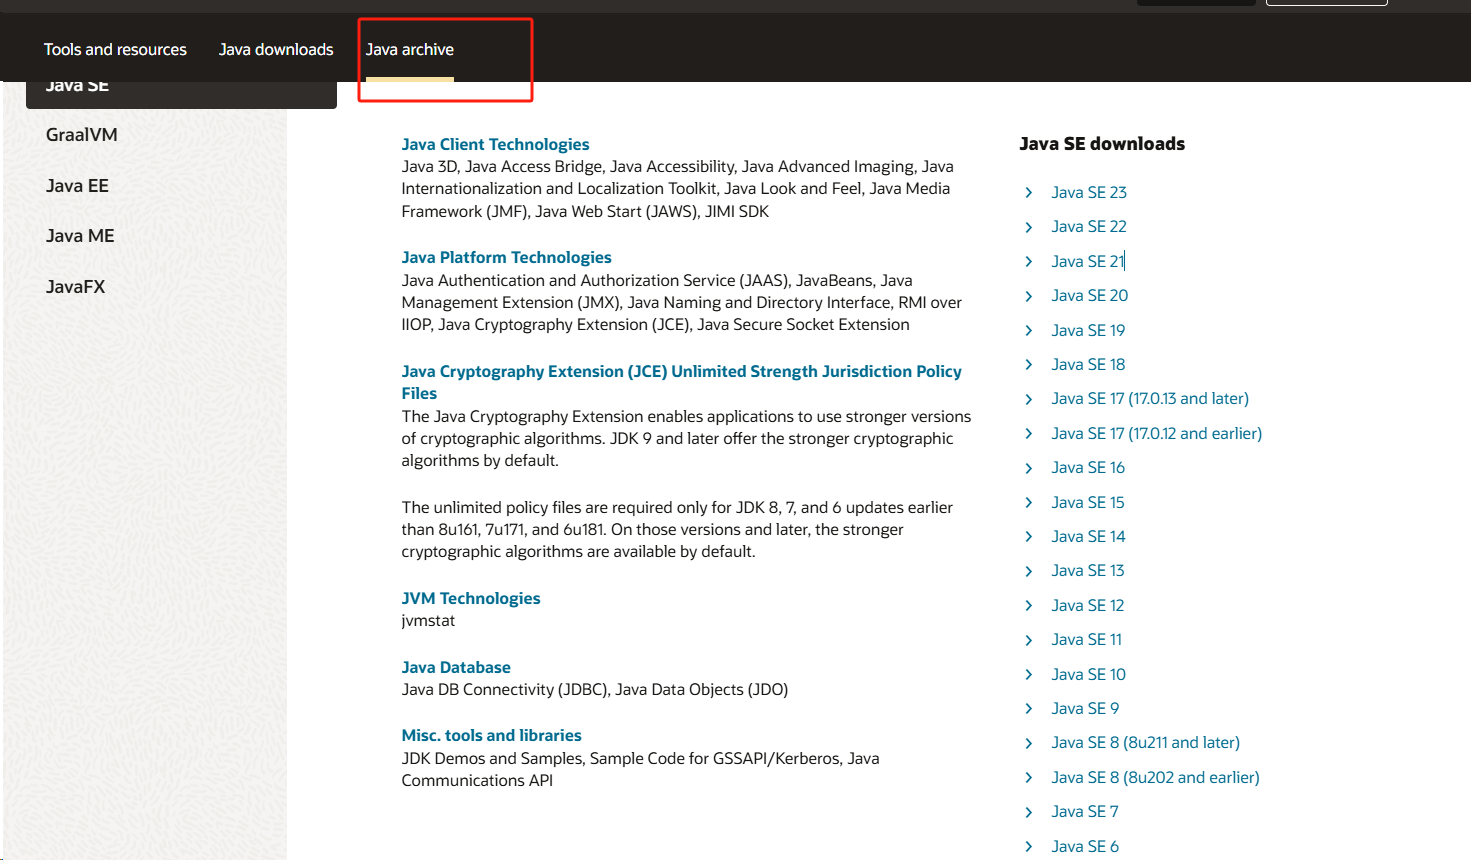Screen dimensions: 1471x860
Task: Click the chevron beside Java SE 13
Action: [x=1029, y=571]
